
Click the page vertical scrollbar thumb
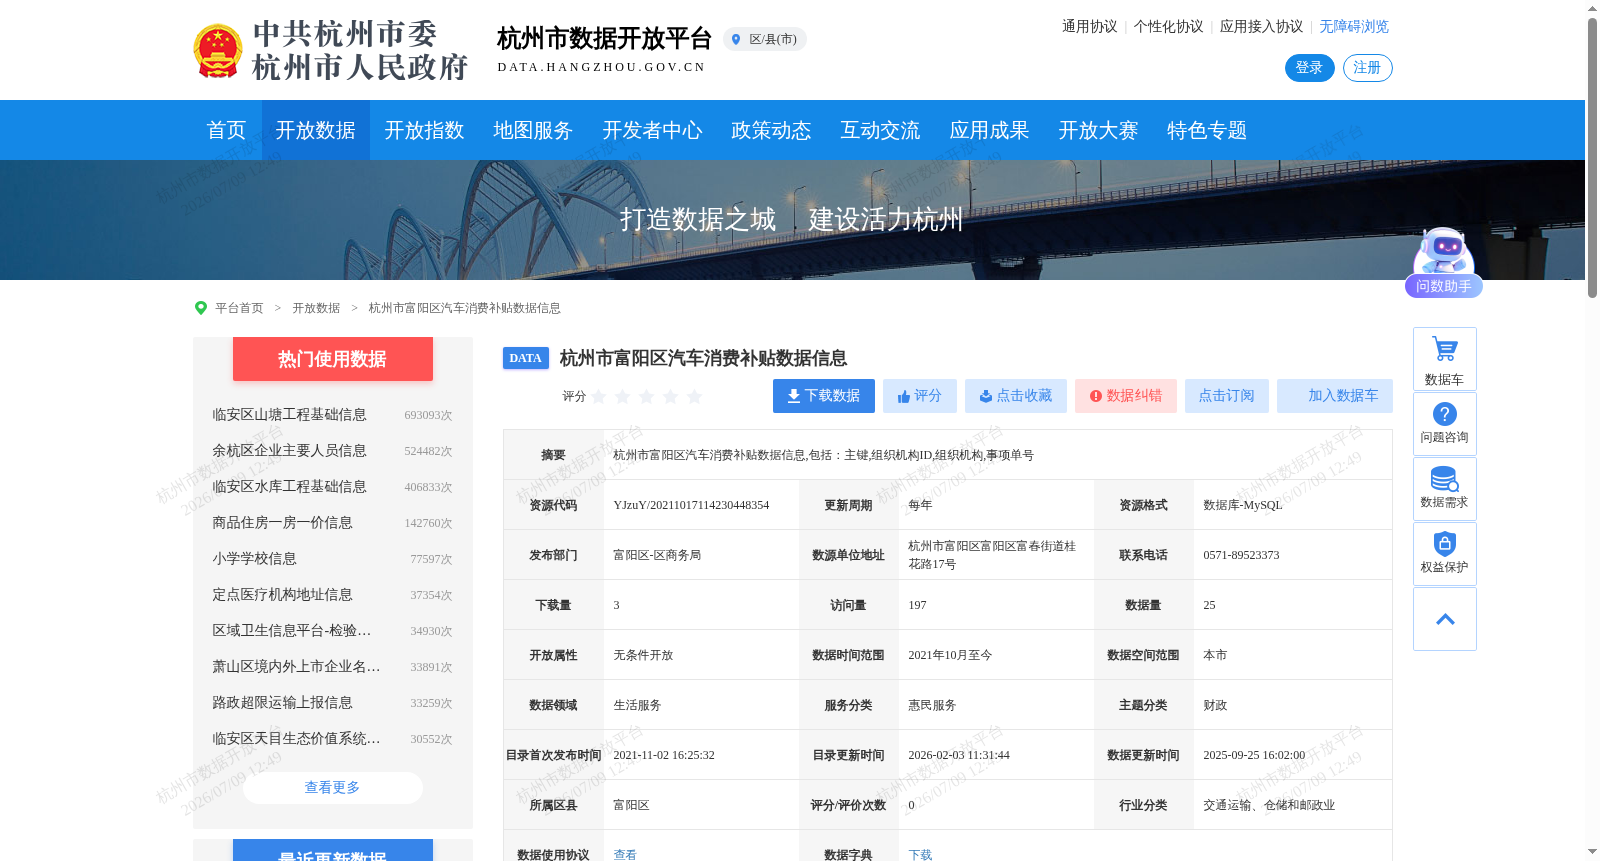(x=1592, y=157)
